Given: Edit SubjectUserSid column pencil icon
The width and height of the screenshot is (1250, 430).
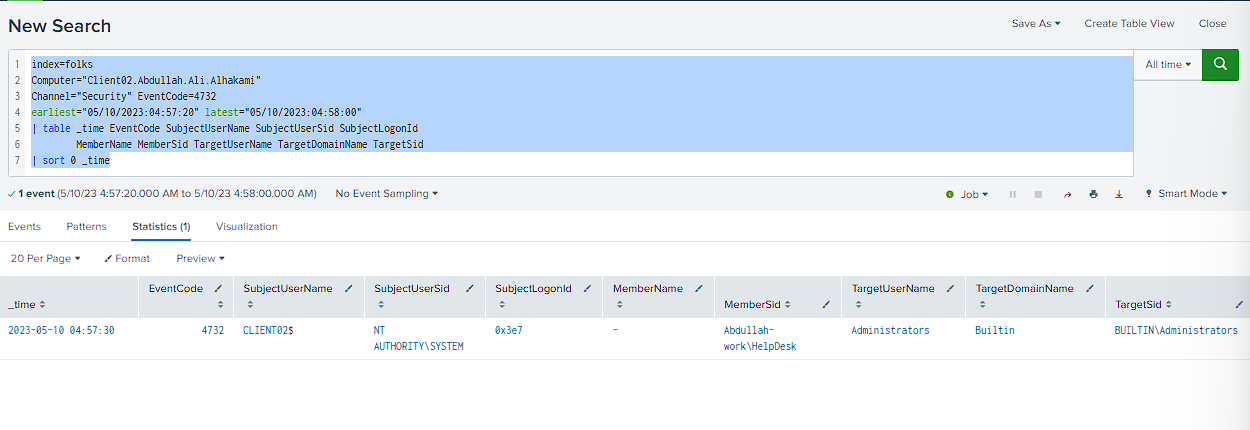Looking at the screenshot, I should [x=470, y=288].
